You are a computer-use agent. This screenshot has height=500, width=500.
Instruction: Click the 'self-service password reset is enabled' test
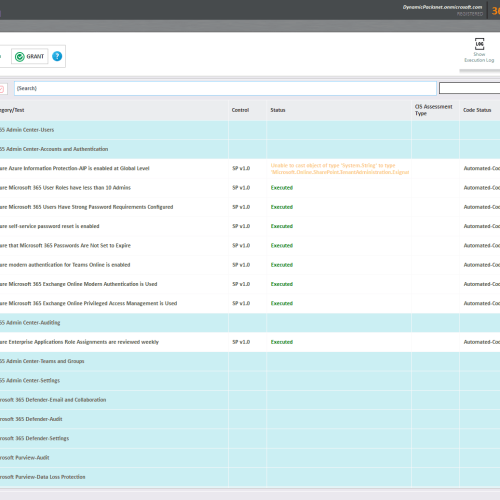point(50,226)
